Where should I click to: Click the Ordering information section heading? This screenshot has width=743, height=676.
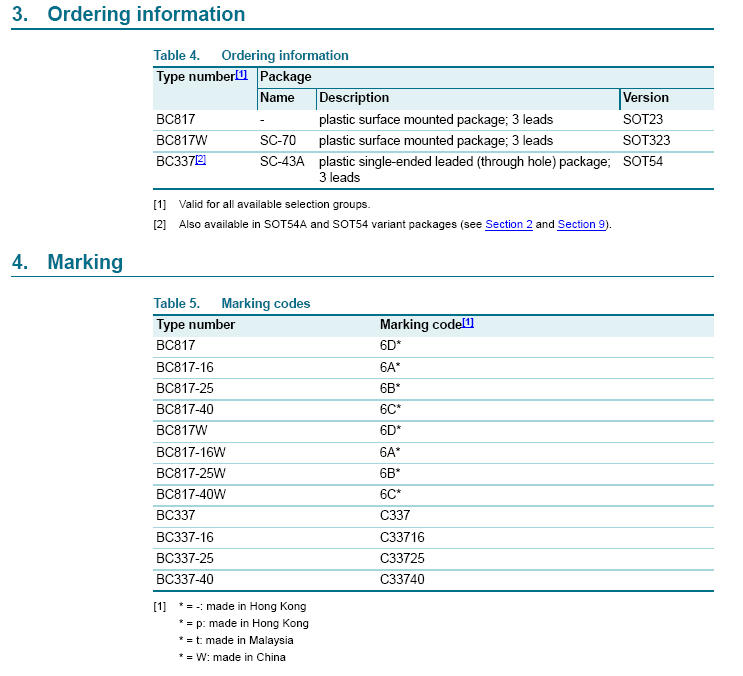click(145, 15)
